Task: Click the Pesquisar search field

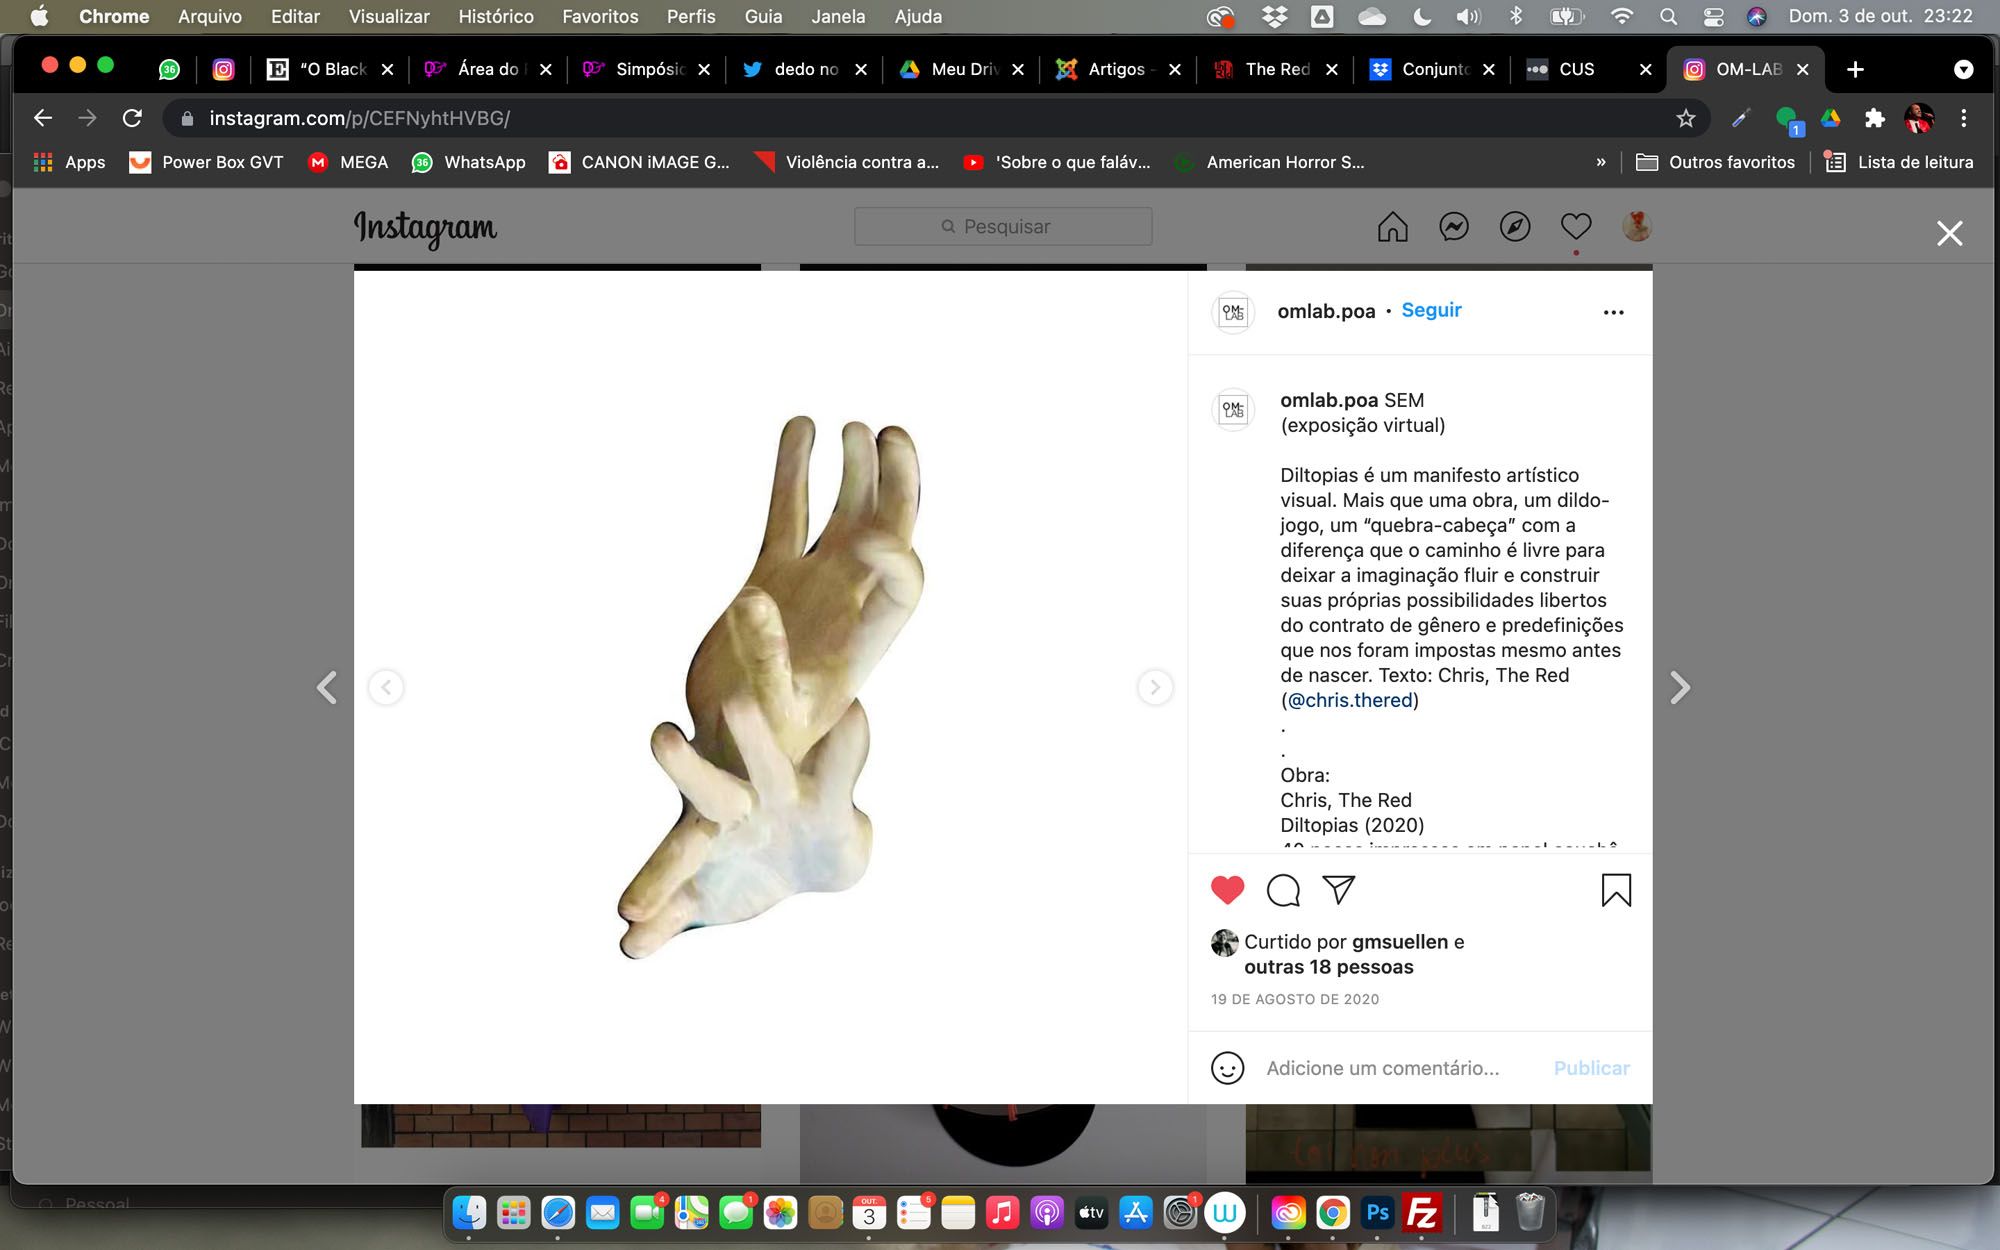Action: click(x=1003, y=227)
